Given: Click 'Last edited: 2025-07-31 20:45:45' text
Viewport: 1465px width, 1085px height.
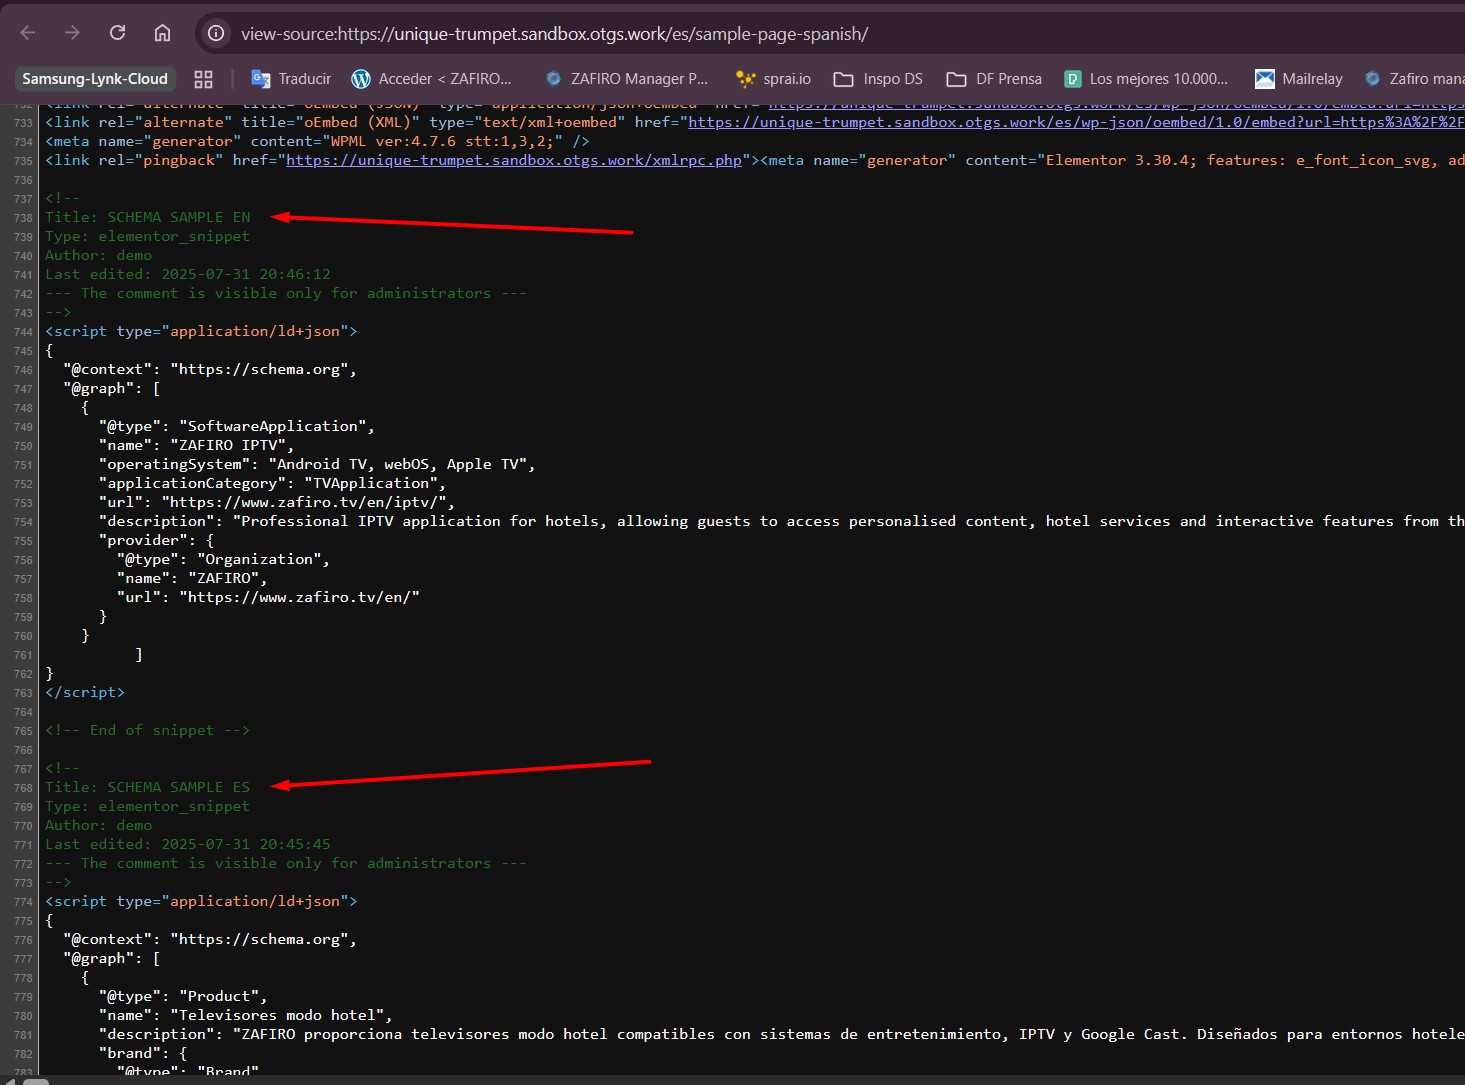Looking at the screenshot, I should pos(188,844).
